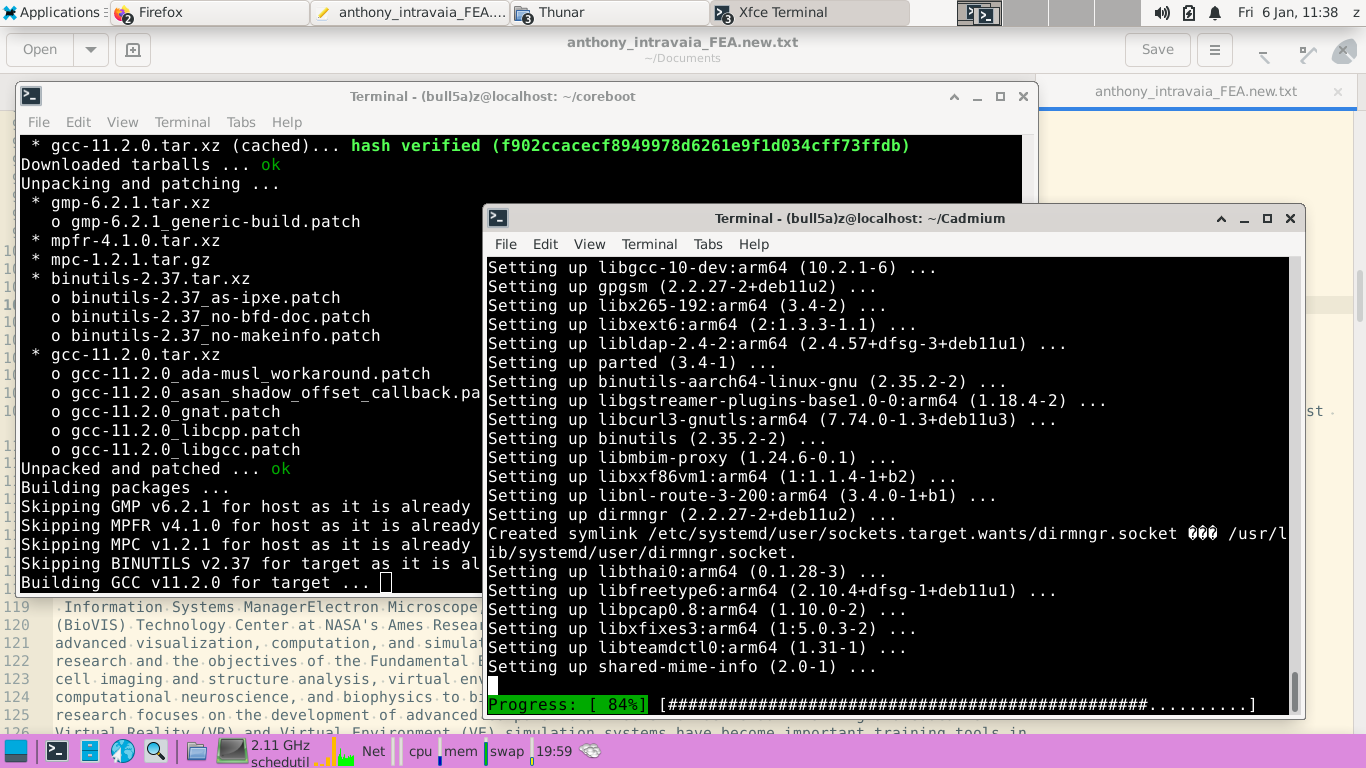Open Tabs menu in the Cadmium terminal

(x=708, y=244)
